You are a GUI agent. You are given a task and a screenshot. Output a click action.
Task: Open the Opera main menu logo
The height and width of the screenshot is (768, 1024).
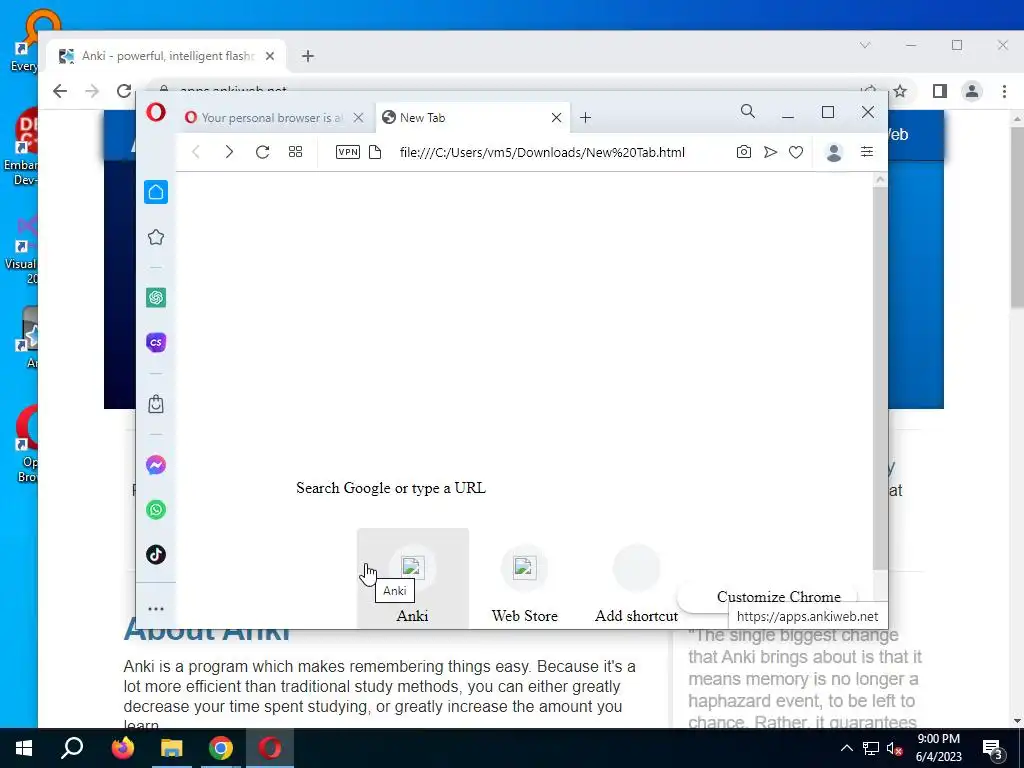[x=155, y=112]
